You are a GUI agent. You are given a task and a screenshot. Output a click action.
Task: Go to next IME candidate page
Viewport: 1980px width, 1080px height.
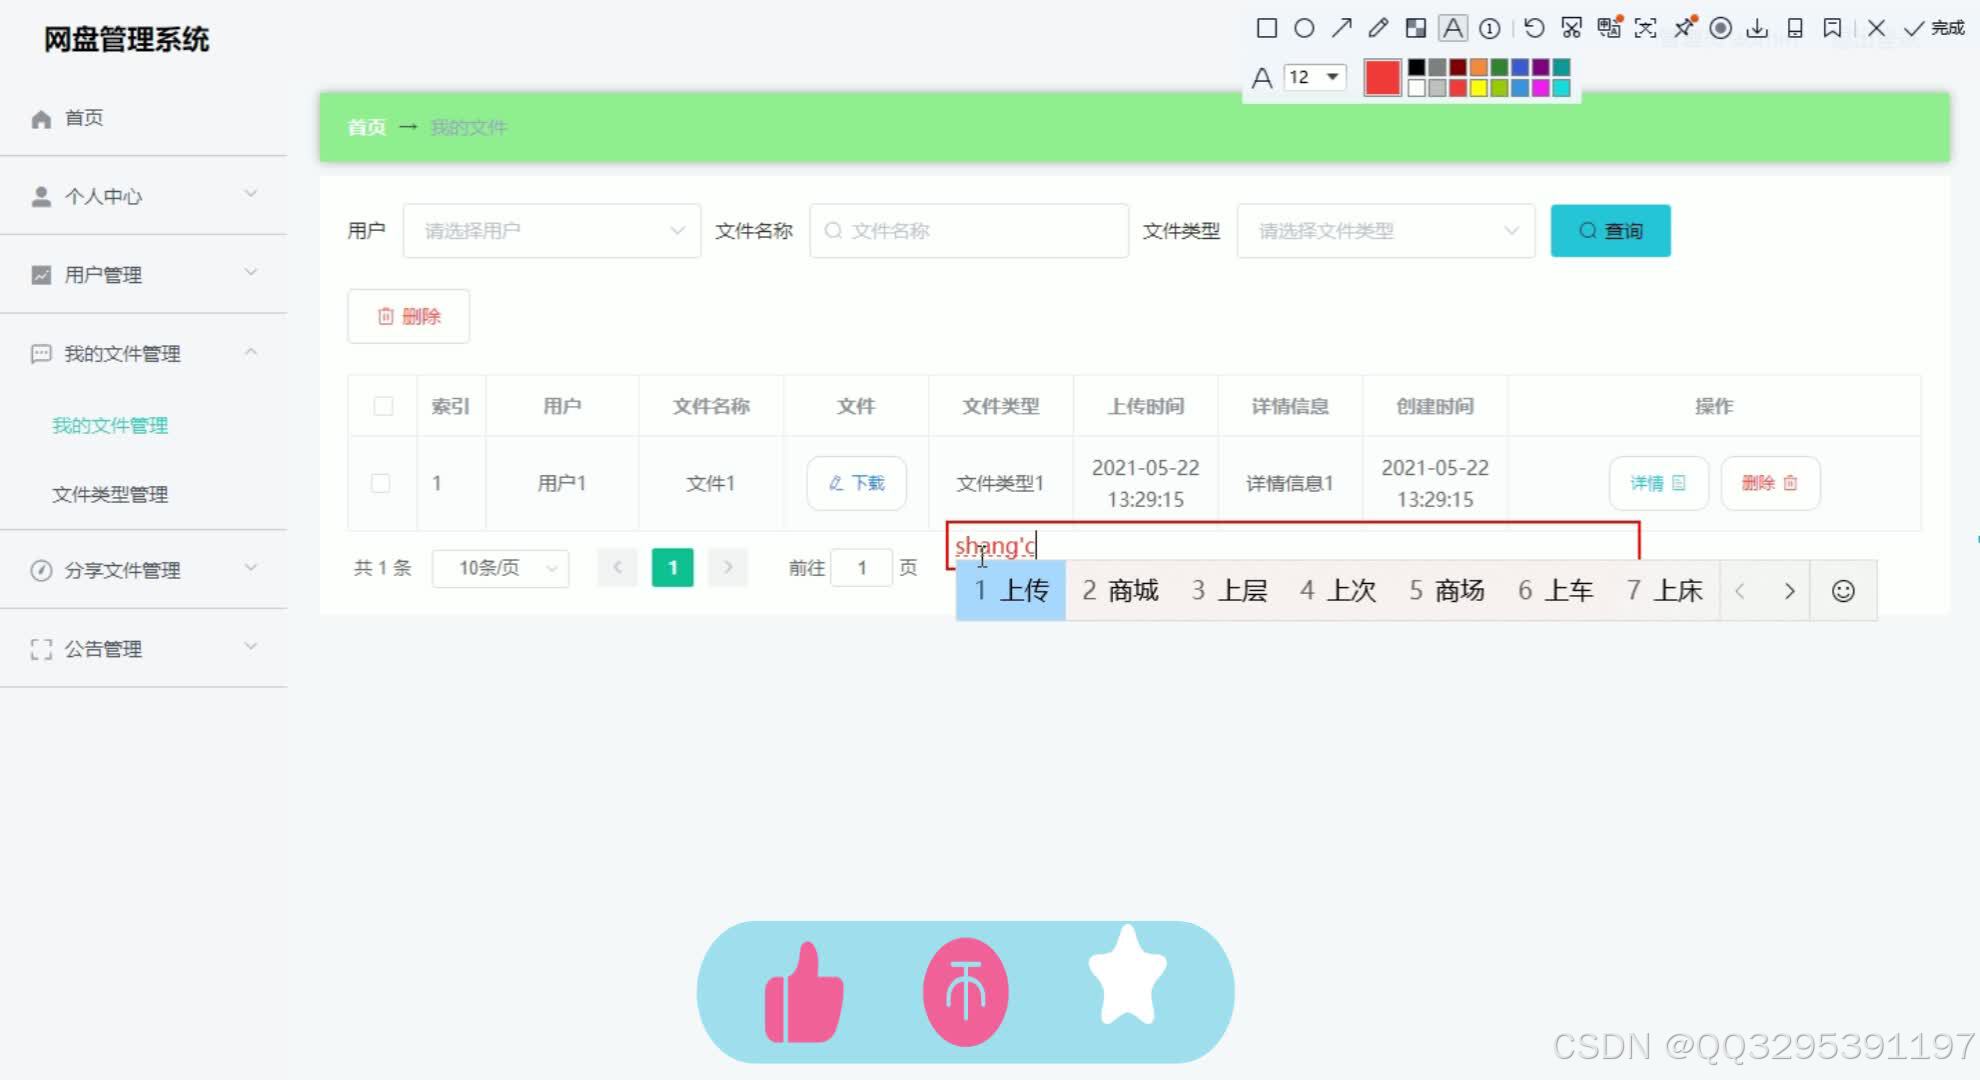tap(1789, 591)
